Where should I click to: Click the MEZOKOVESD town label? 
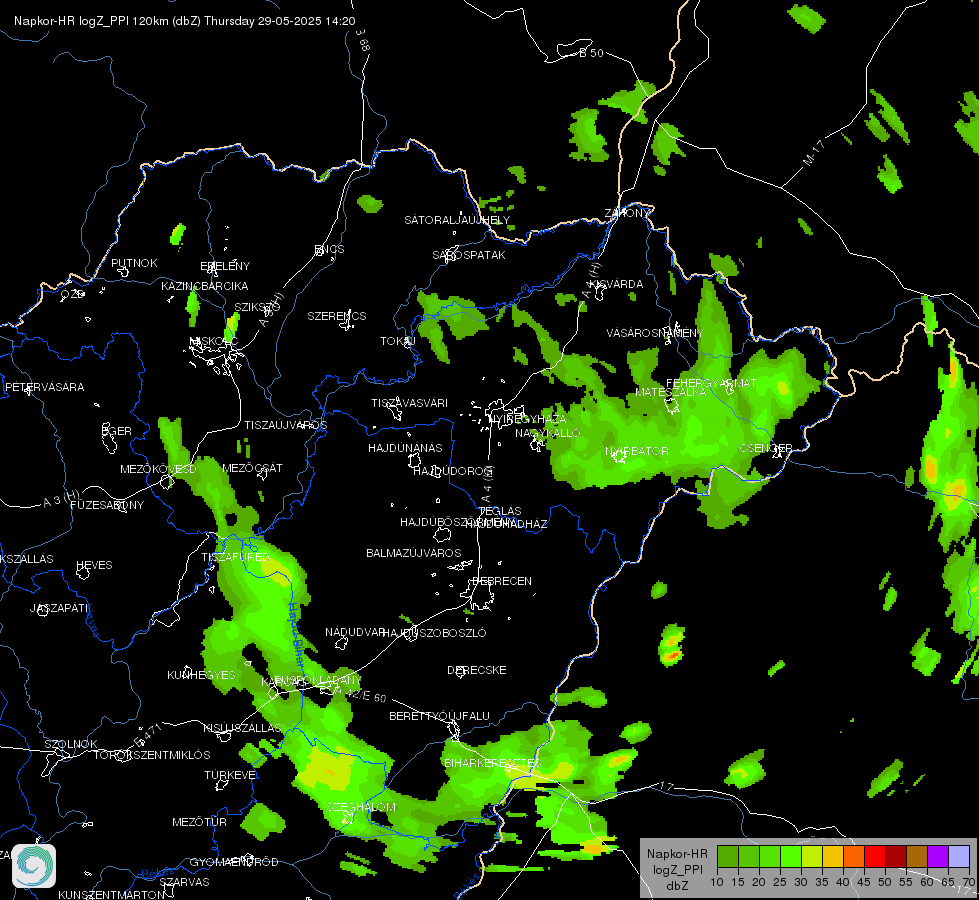pyautogui.click(x=158, y=469)
